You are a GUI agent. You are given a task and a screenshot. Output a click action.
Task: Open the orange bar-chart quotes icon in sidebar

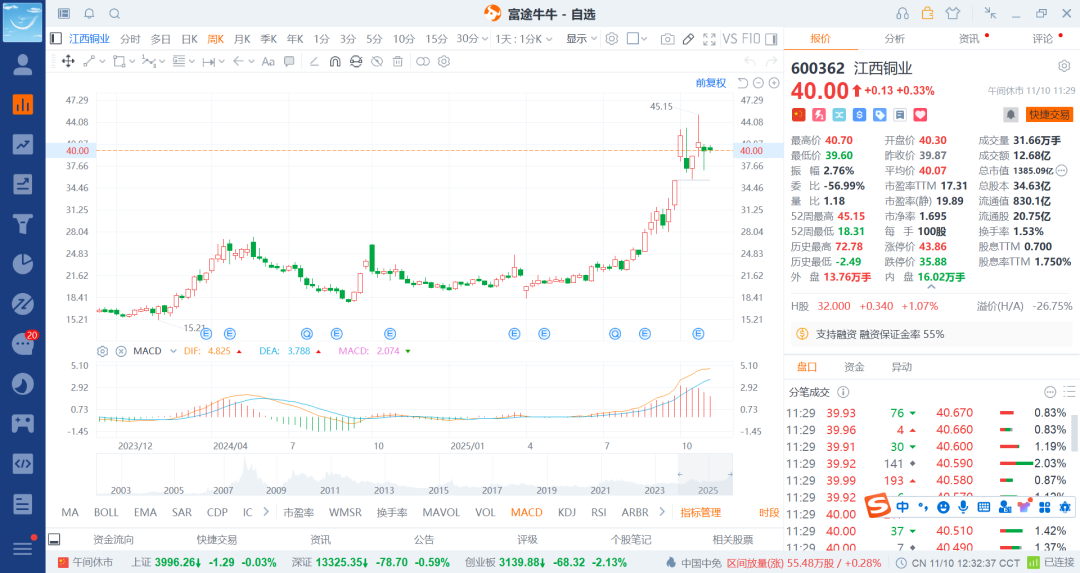pyautogui.click(x=23, y=105)
